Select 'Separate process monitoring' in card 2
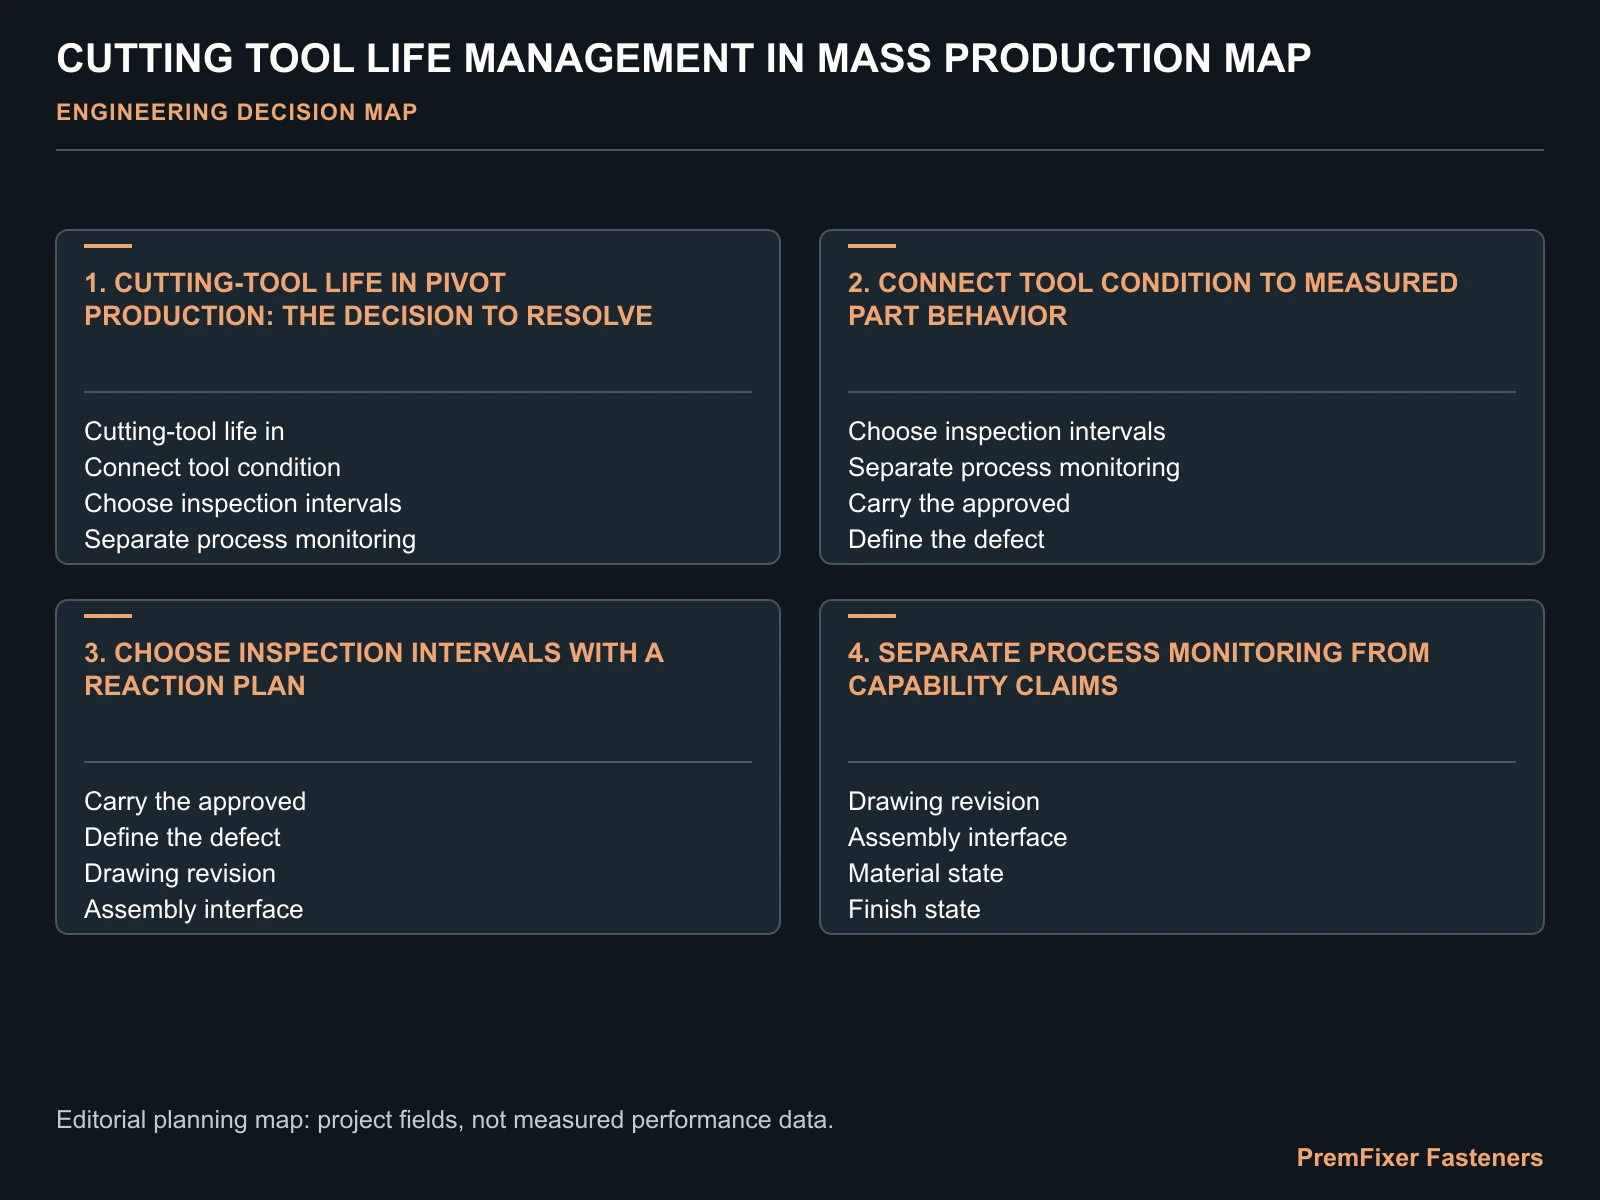Image resolution: width=1600 pixels, height=1200 pixels. (1014, 467)
